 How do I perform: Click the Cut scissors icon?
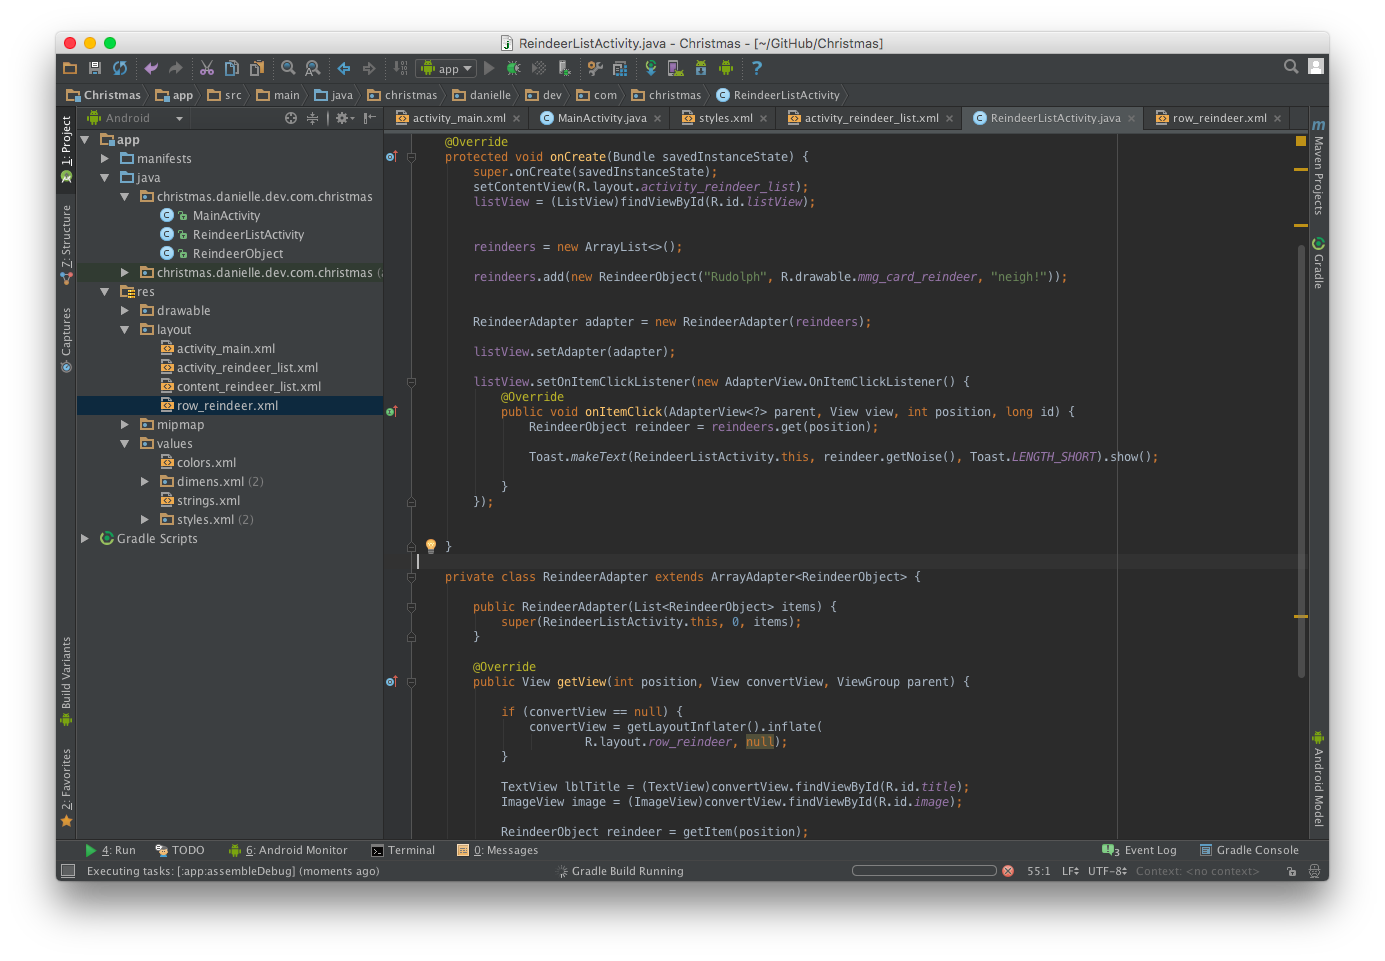coord(207,68)
